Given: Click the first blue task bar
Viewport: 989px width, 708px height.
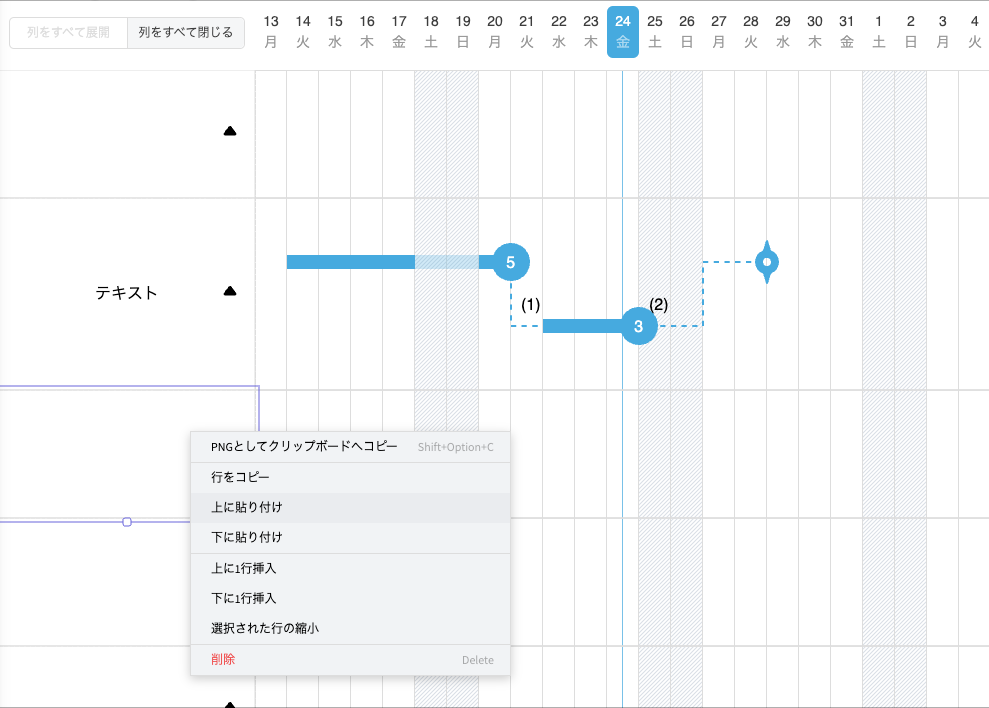Looking at the screenshot, I should pos(350,262).
